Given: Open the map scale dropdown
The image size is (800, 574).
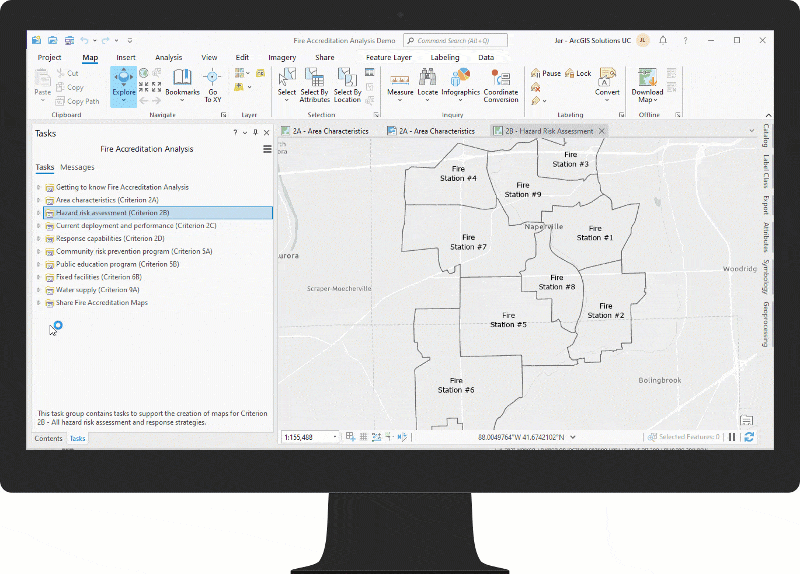Looking at the screenshot, I should 335,437.
